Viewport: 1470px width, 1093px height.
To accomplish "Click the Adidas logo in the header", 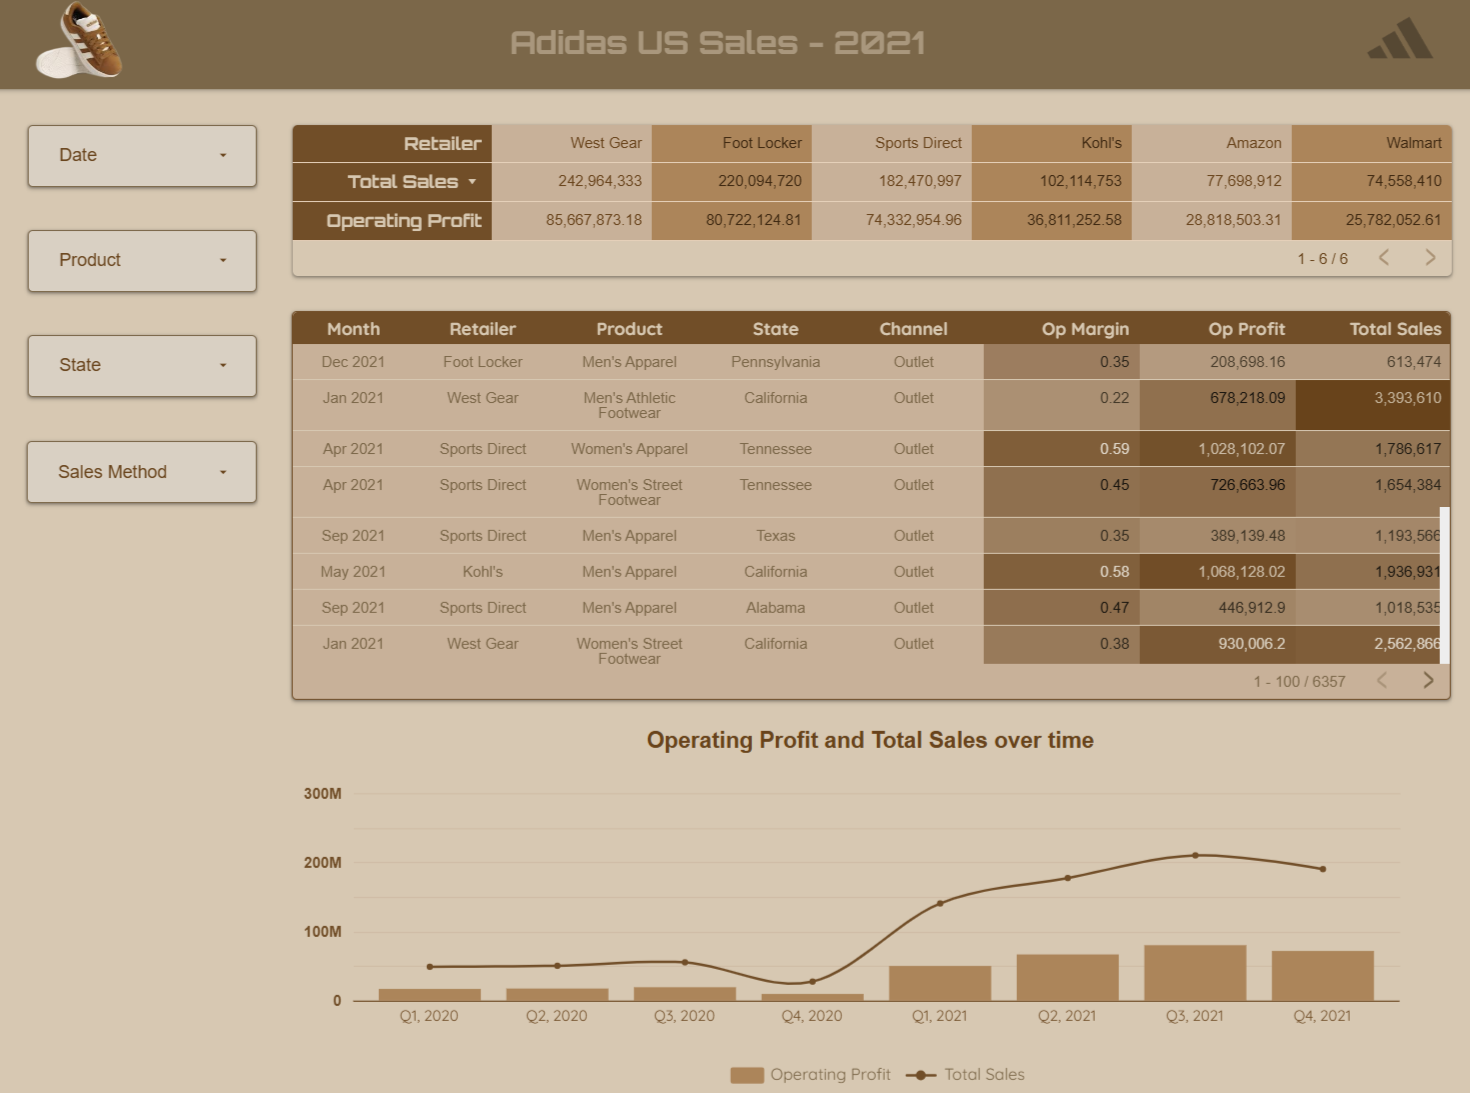I will click(1400, 38).
